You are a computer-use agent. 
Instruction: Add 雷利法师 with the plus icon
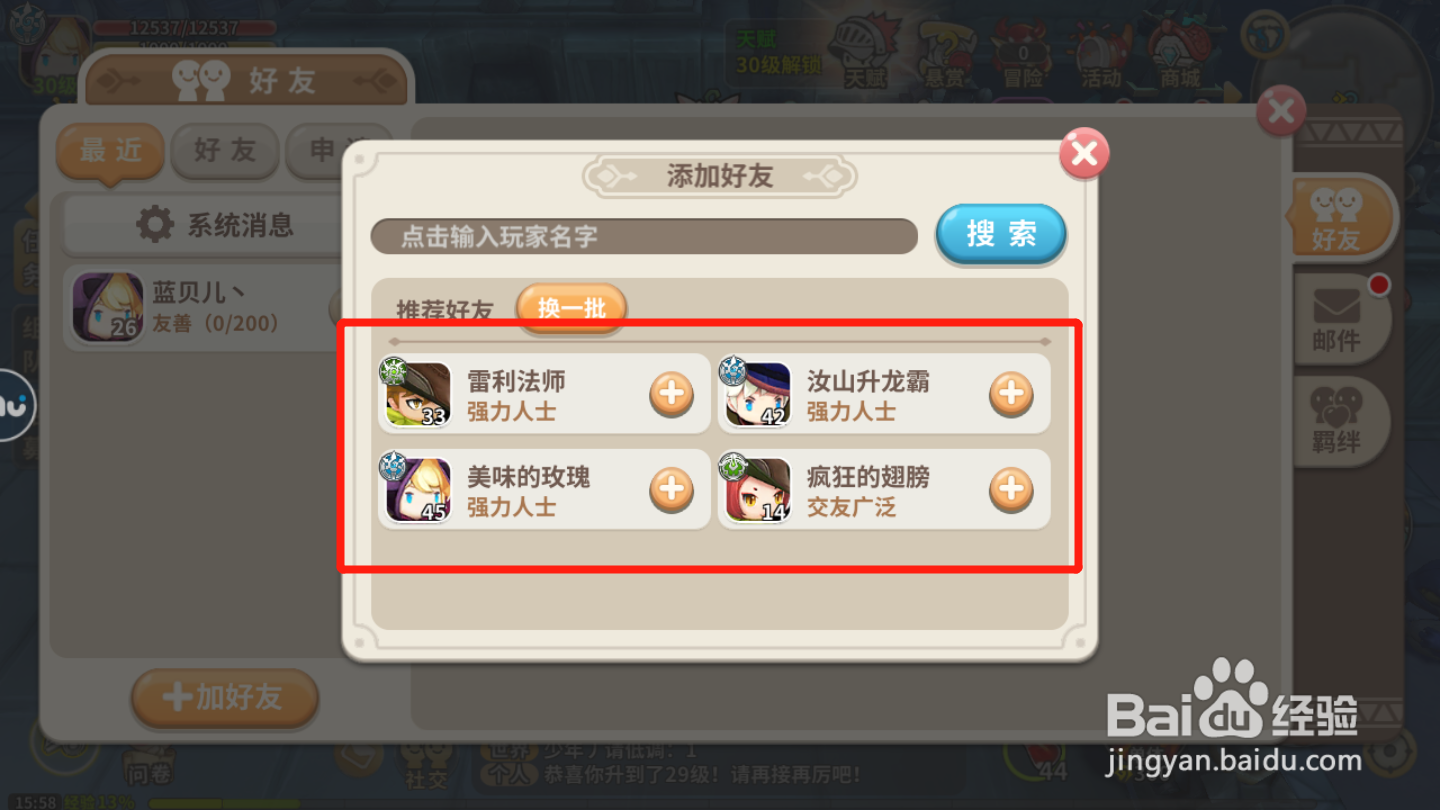(x=671, y=394)
